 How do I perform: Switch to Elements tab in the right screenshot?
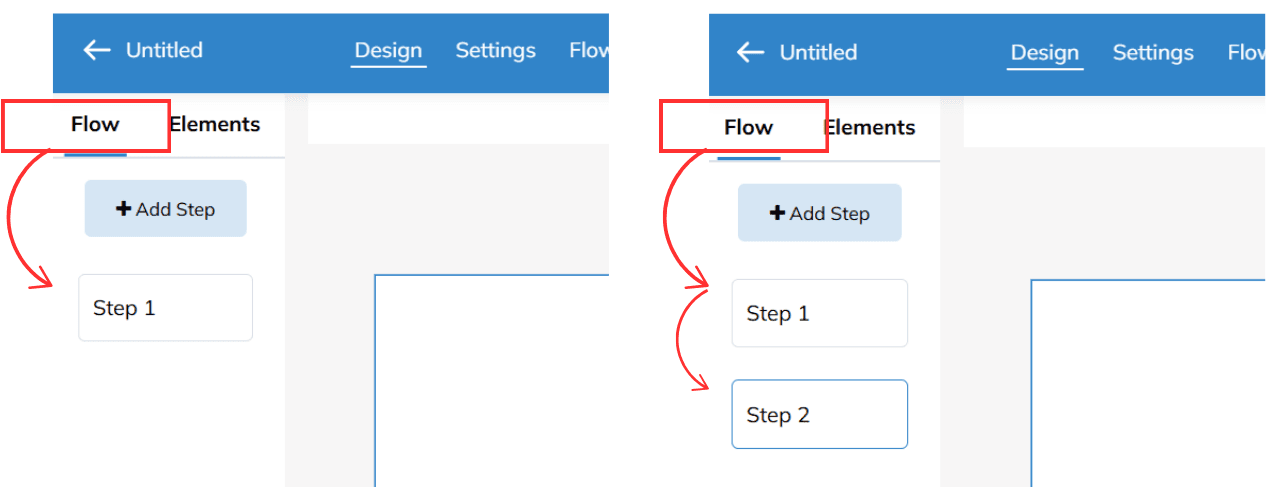[871, 128]
